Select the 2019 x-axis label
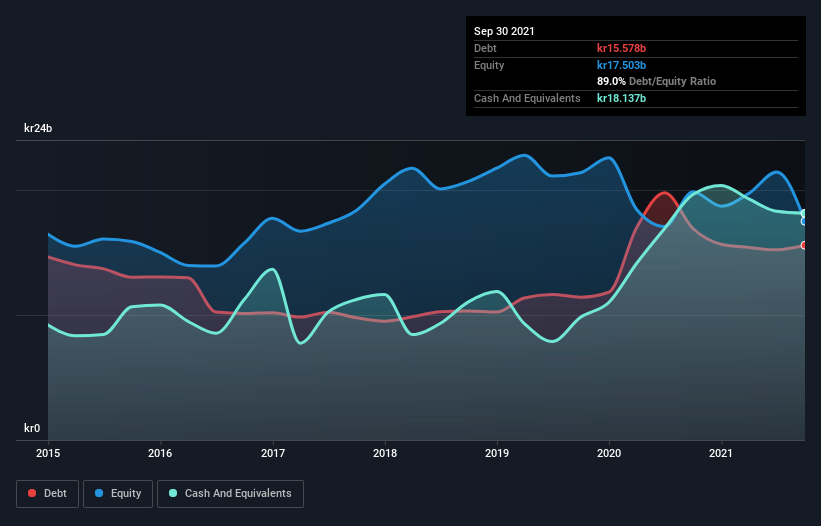Image resolution: width=821 pixels, height=526 pixels. point(497,453)
